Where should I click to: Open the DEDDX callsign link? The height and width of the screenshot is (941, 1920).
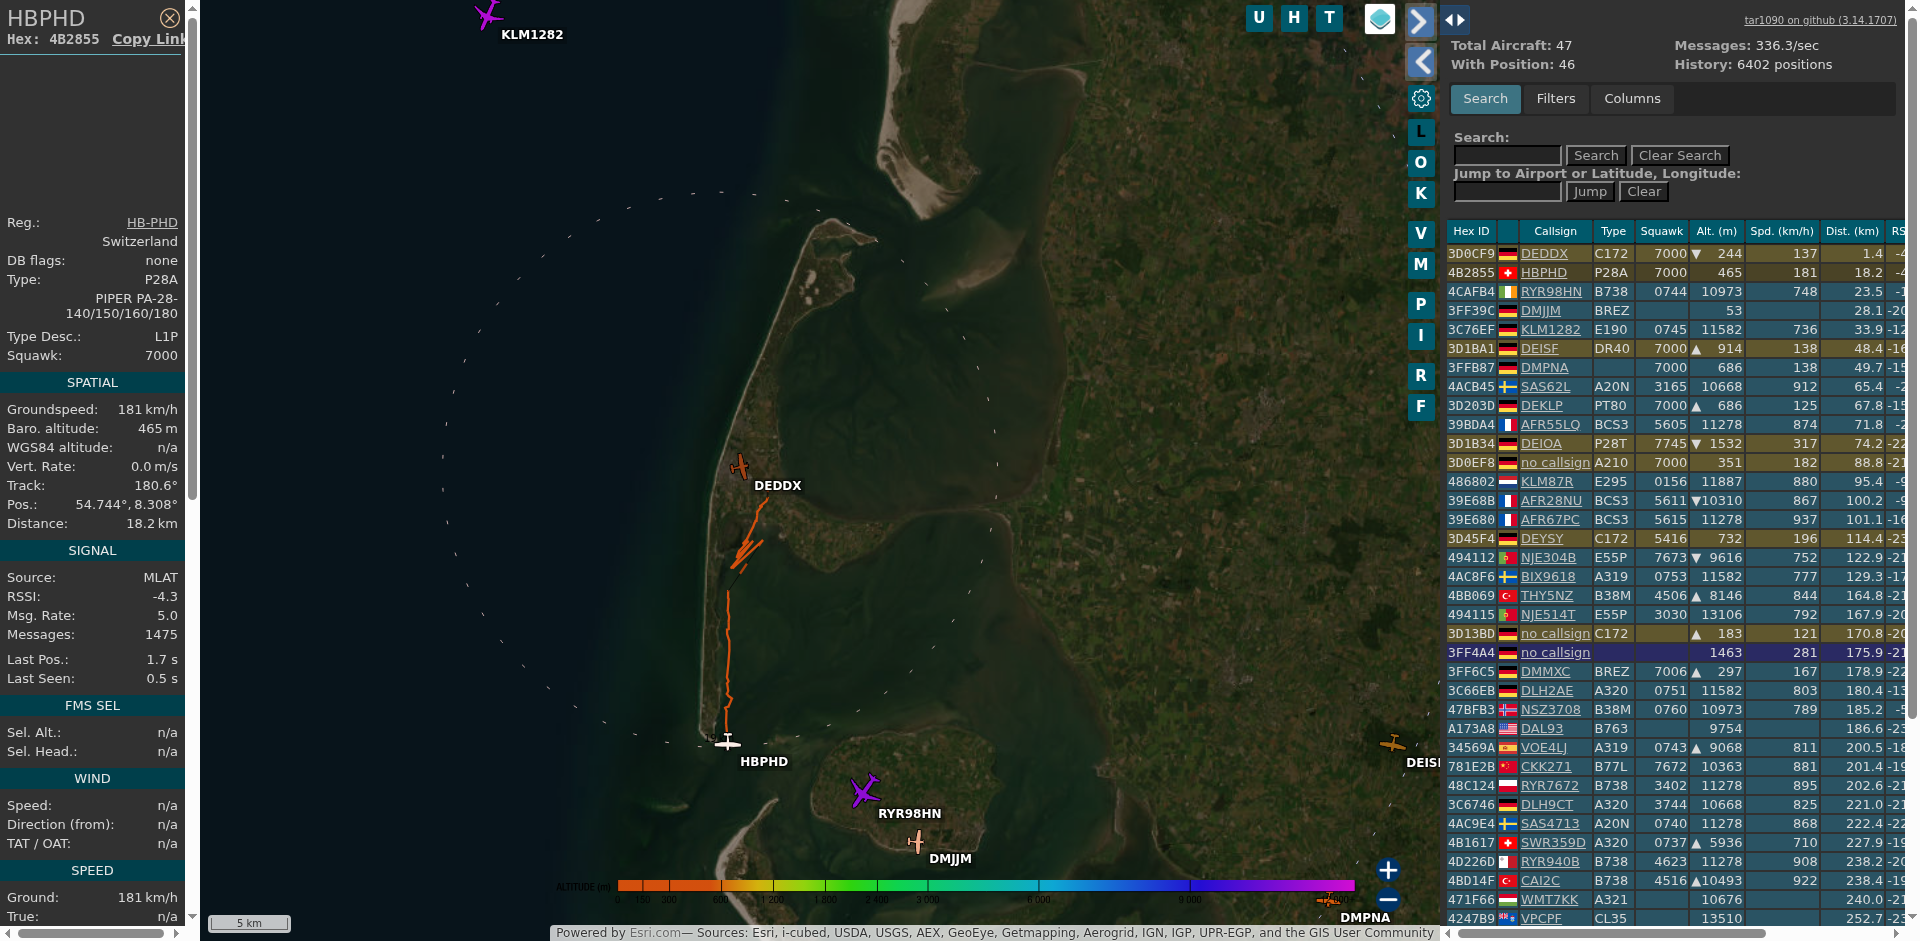pos(1544,254)
